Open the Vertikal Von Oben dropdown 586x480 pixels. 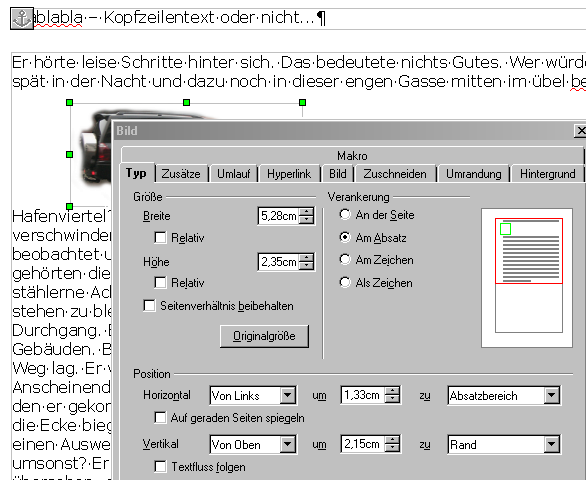coord(288,444)
